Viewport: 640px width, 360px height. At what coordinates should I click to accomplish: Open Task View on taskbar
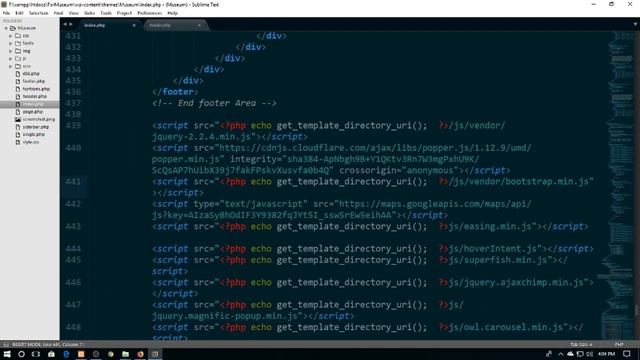(36, 354)
